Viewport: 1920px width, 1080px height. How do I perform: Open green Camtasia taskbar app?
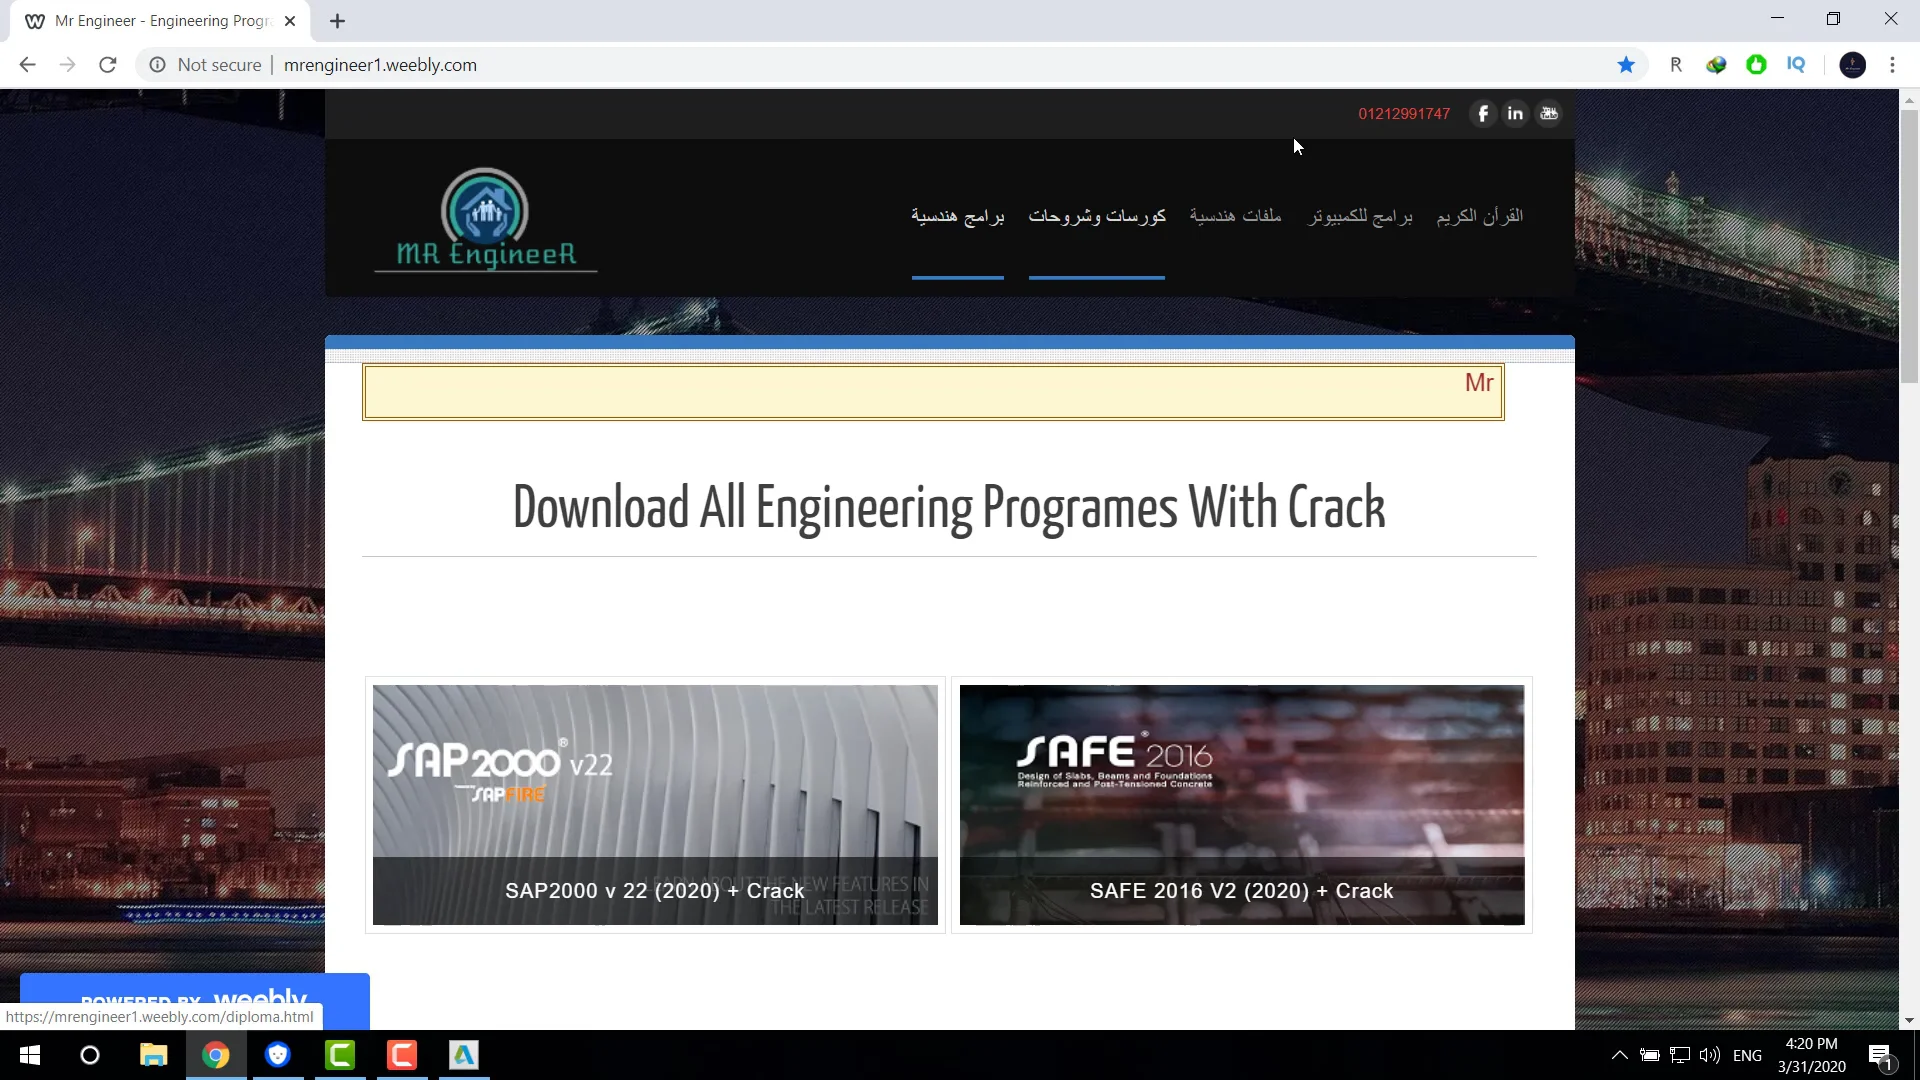pyautogui.click(x=340, y=1055)
